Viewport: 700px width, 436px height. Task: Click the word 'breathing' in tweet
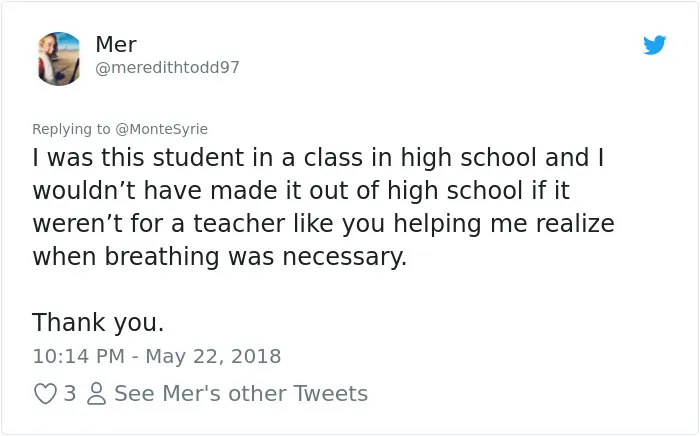(162, 257)
